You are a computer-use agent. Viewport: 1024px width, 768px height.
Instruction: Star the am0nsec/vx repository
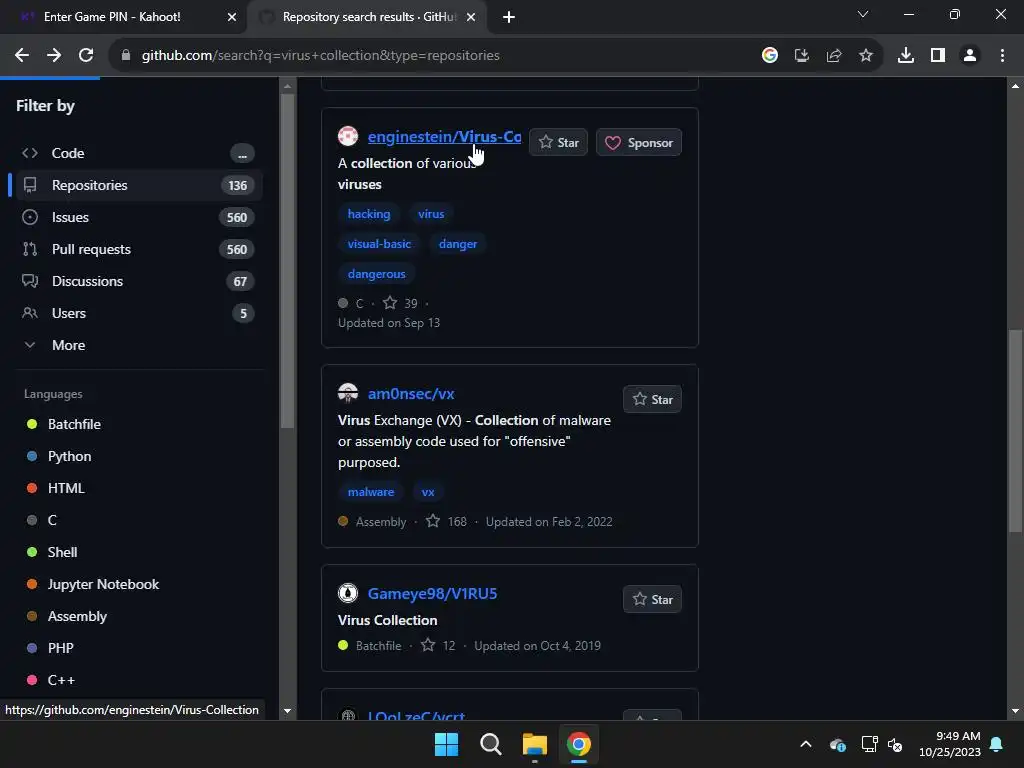[652, 399]
